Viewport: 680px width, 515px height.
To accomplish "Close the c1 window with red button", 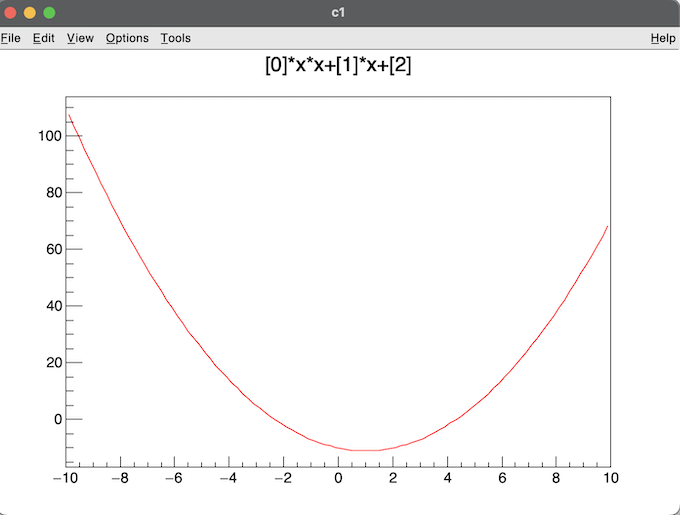I will coord(10,13).
